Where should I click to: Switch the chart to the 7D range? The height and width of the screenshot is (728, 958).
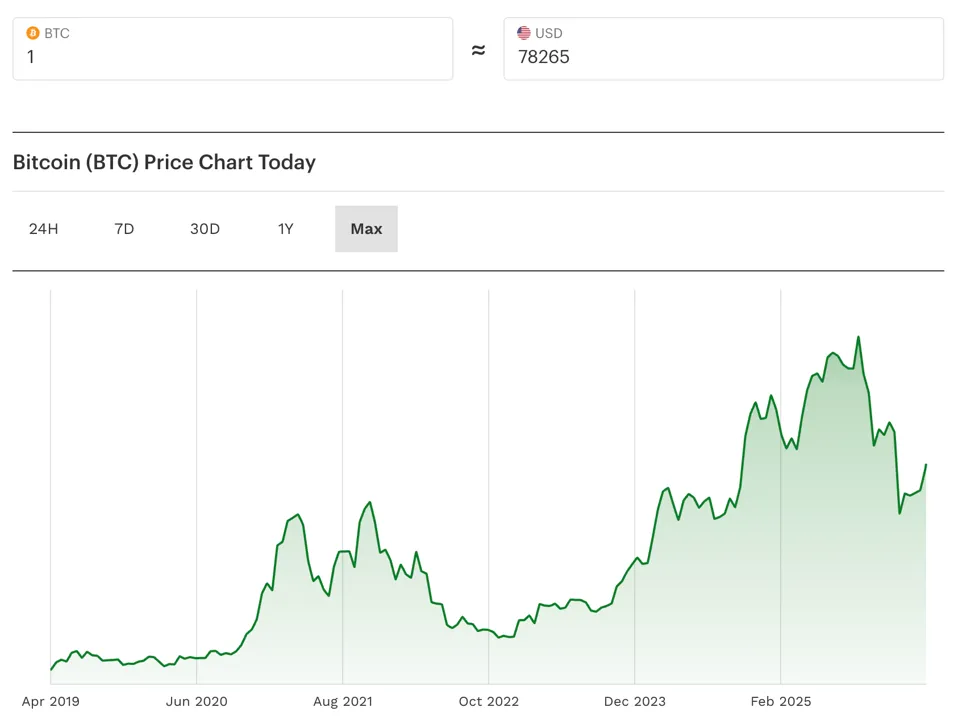[124, 229]
